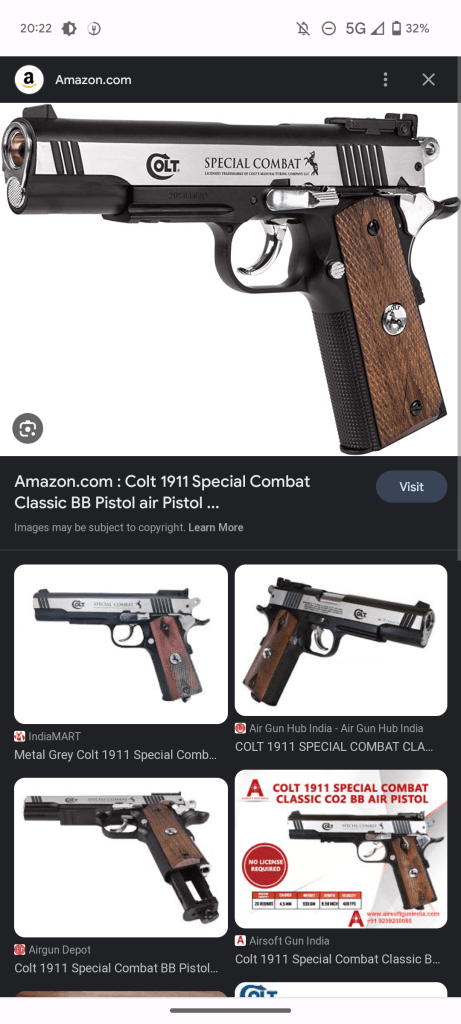461x1024 pixels.
Task: Open Metal Grey Colt 1911 result caption
Action: [x=115, y=755]
